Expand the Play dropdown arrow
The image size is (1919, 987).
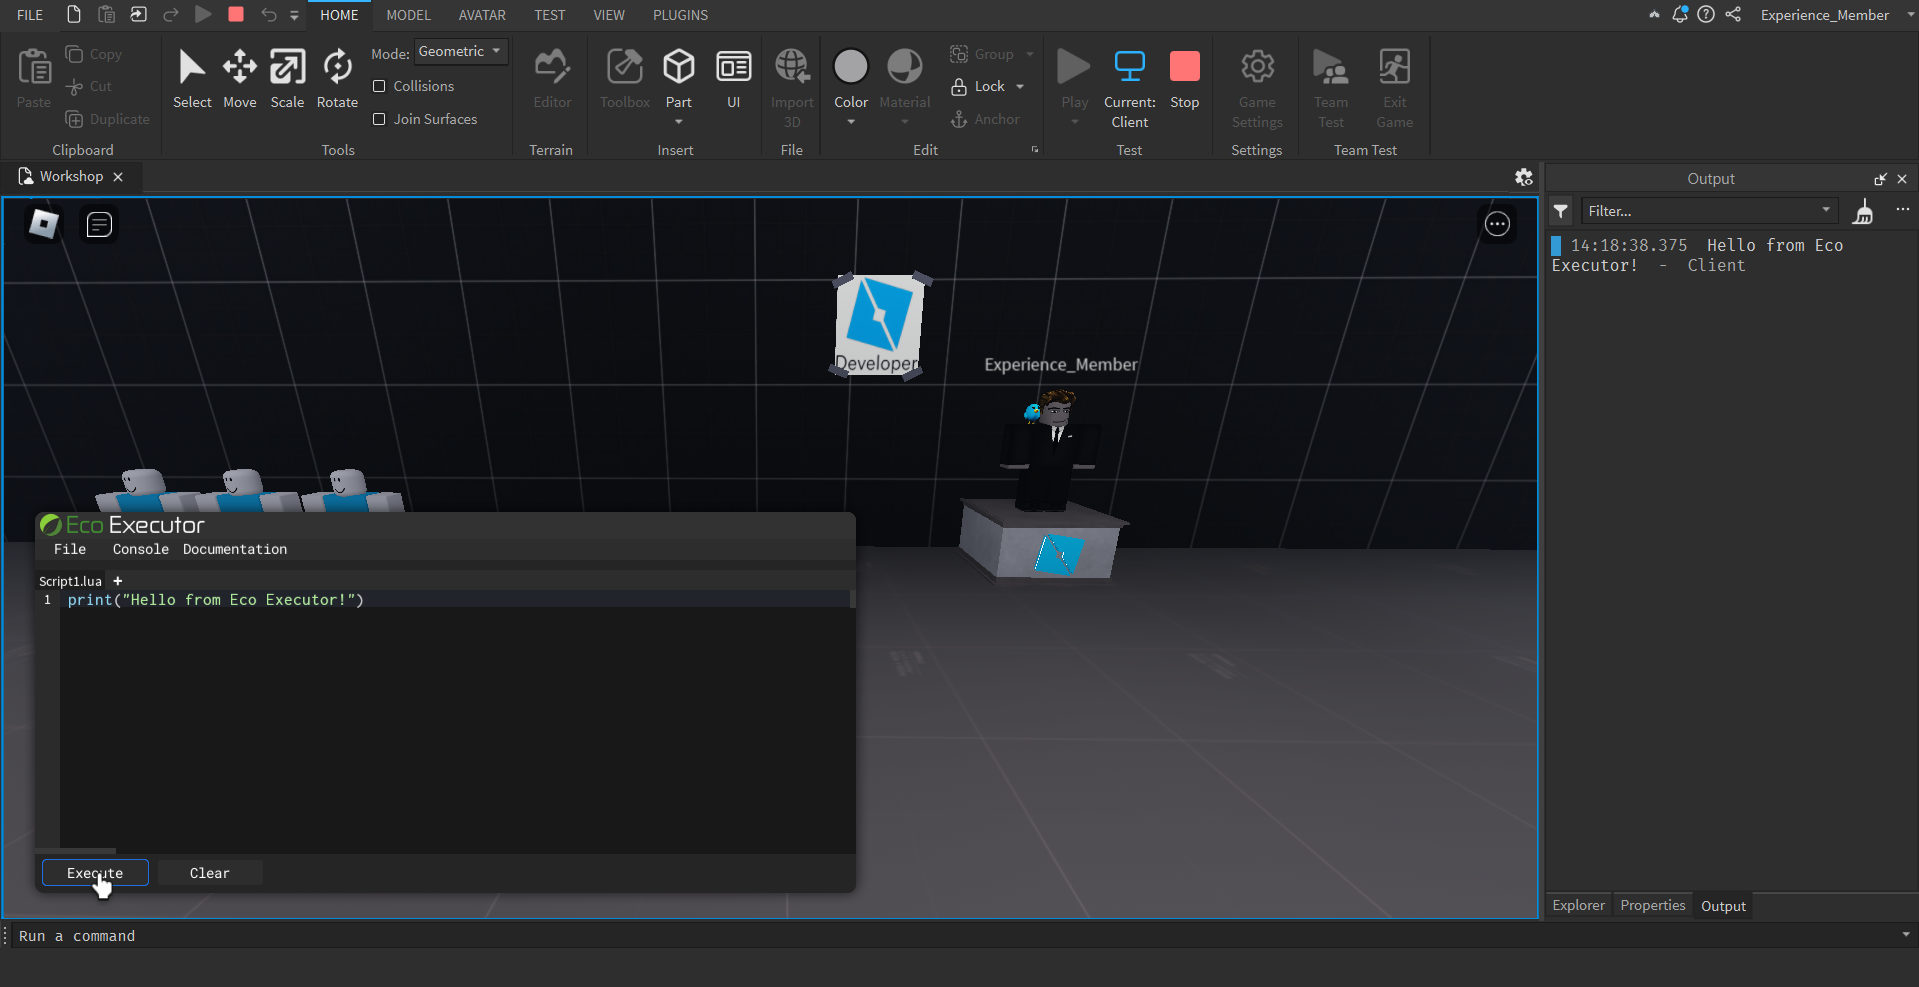[1075, 122]
